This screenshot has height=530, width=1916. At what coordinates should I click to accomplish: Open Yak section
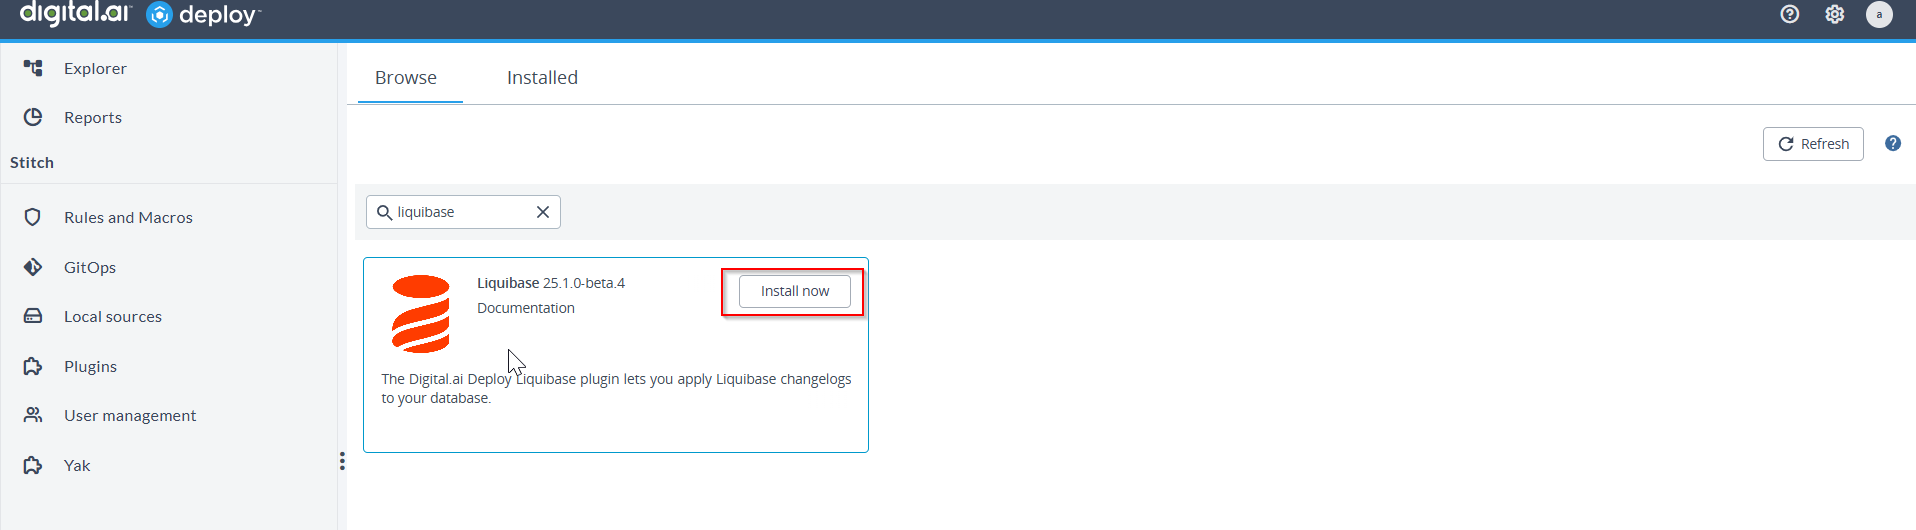tap(77, 465)
